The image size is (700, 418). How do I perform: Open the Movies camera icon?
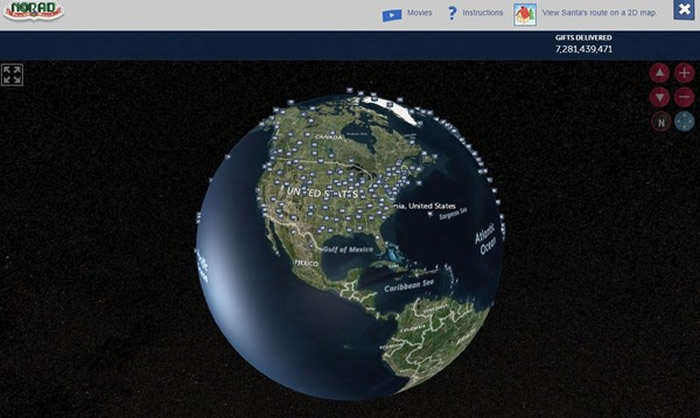(x=392, y=15)
